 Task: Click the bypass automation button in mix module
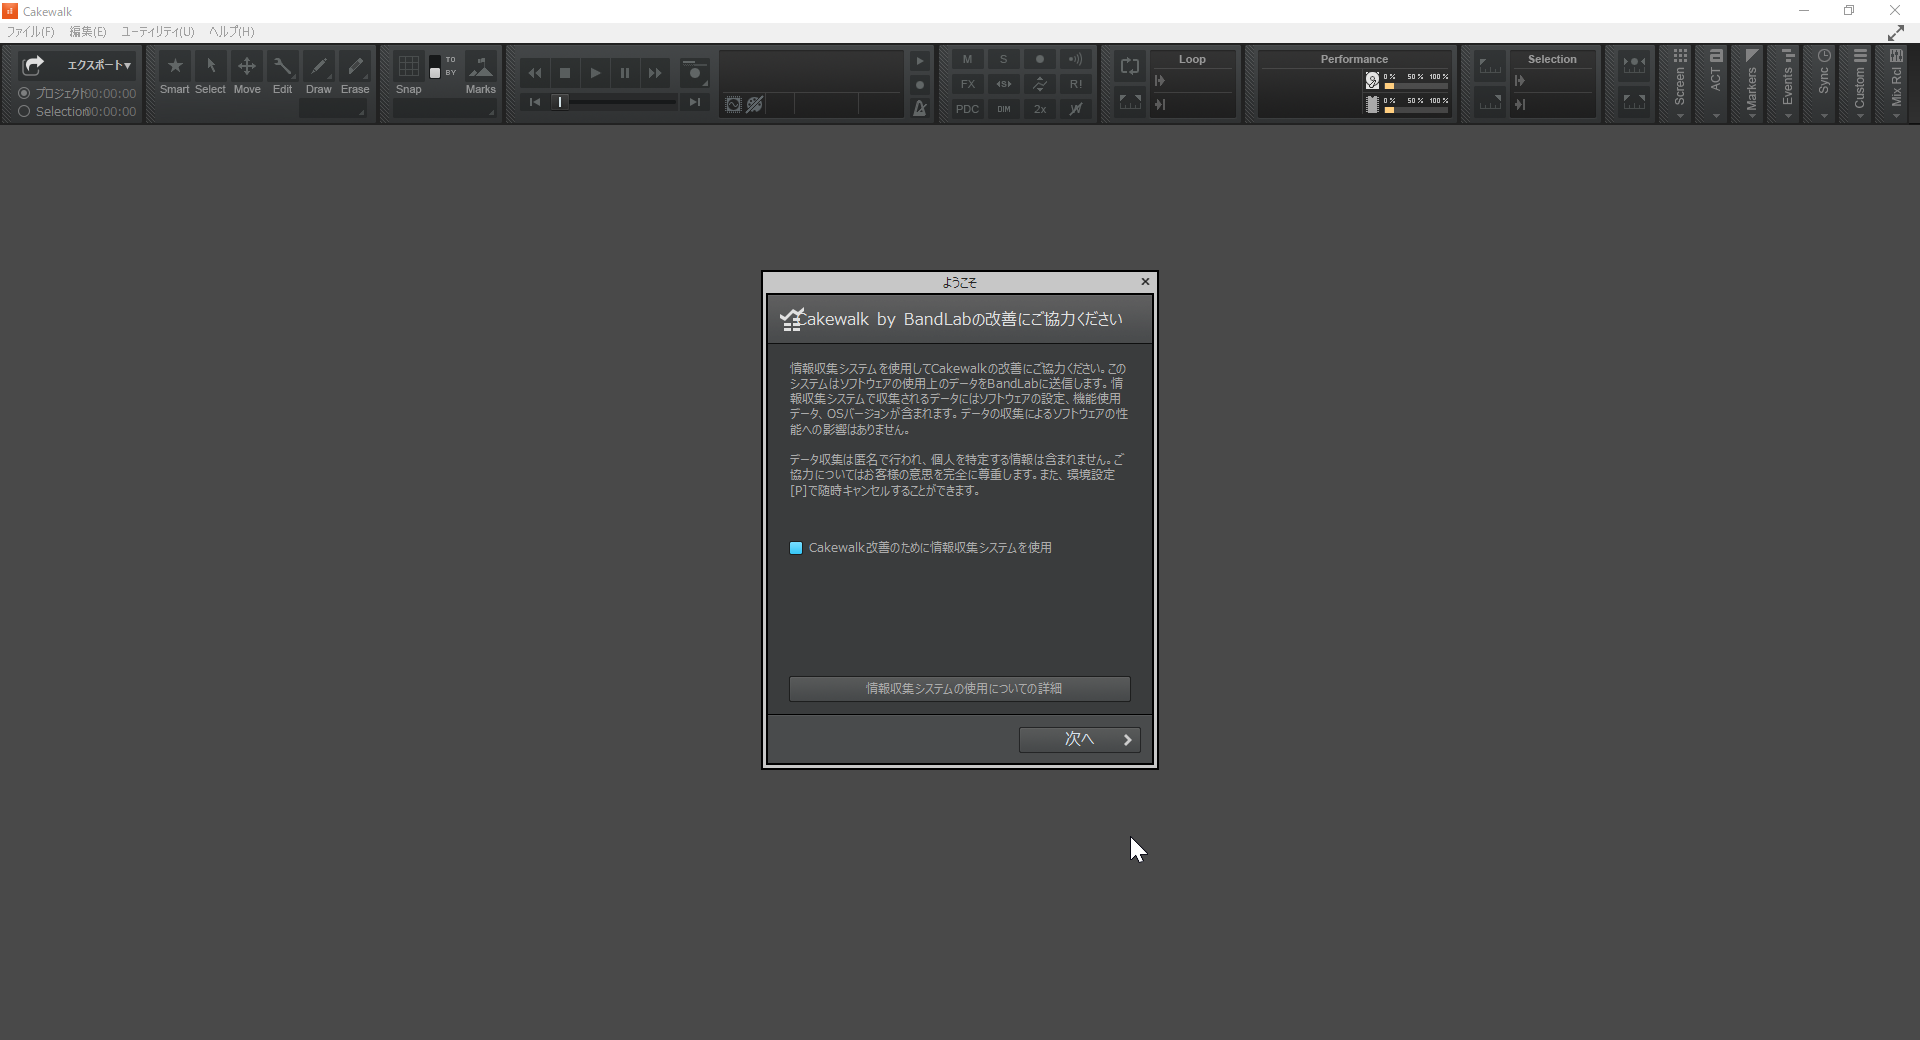click(x=1076, y=109)
